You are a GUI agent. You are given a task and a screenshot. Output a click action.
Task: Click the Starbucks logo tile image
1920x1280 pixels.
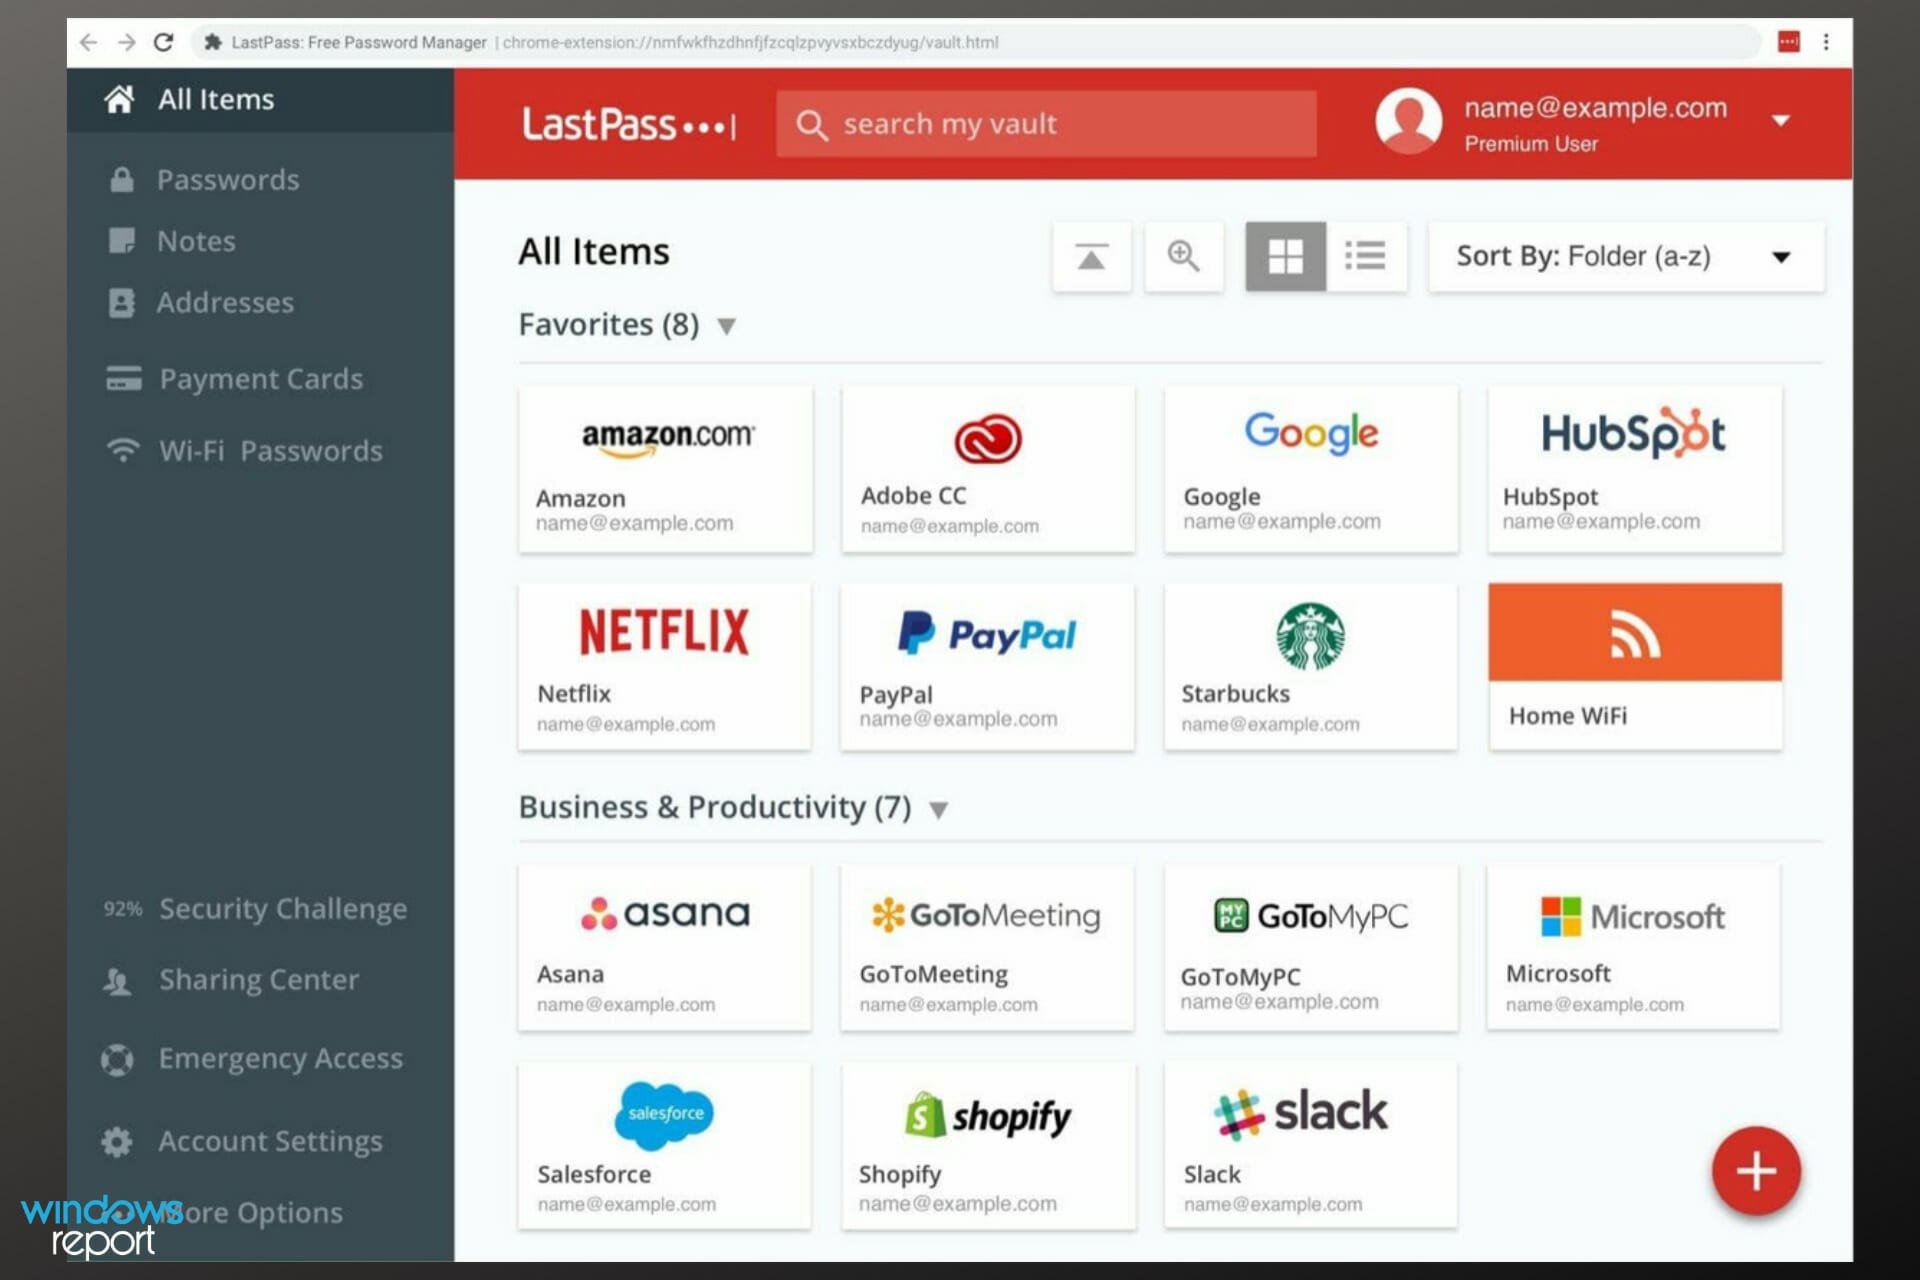pyautogui.click(x=1310, y=636)
